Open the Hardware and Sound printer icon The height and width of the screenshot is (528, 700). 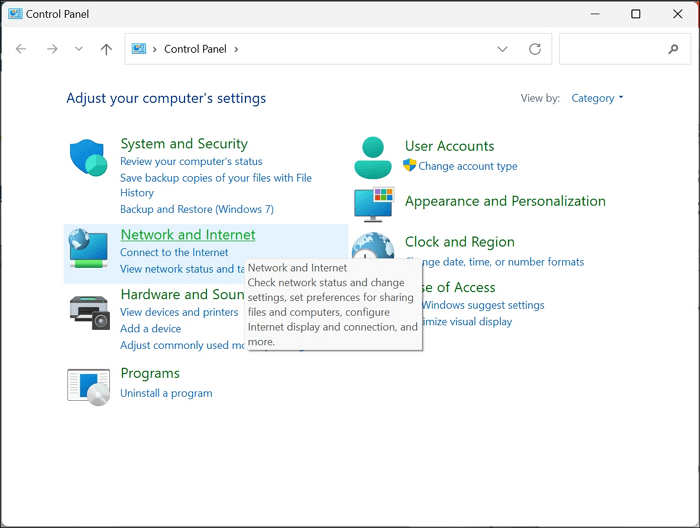click(90, 312)
